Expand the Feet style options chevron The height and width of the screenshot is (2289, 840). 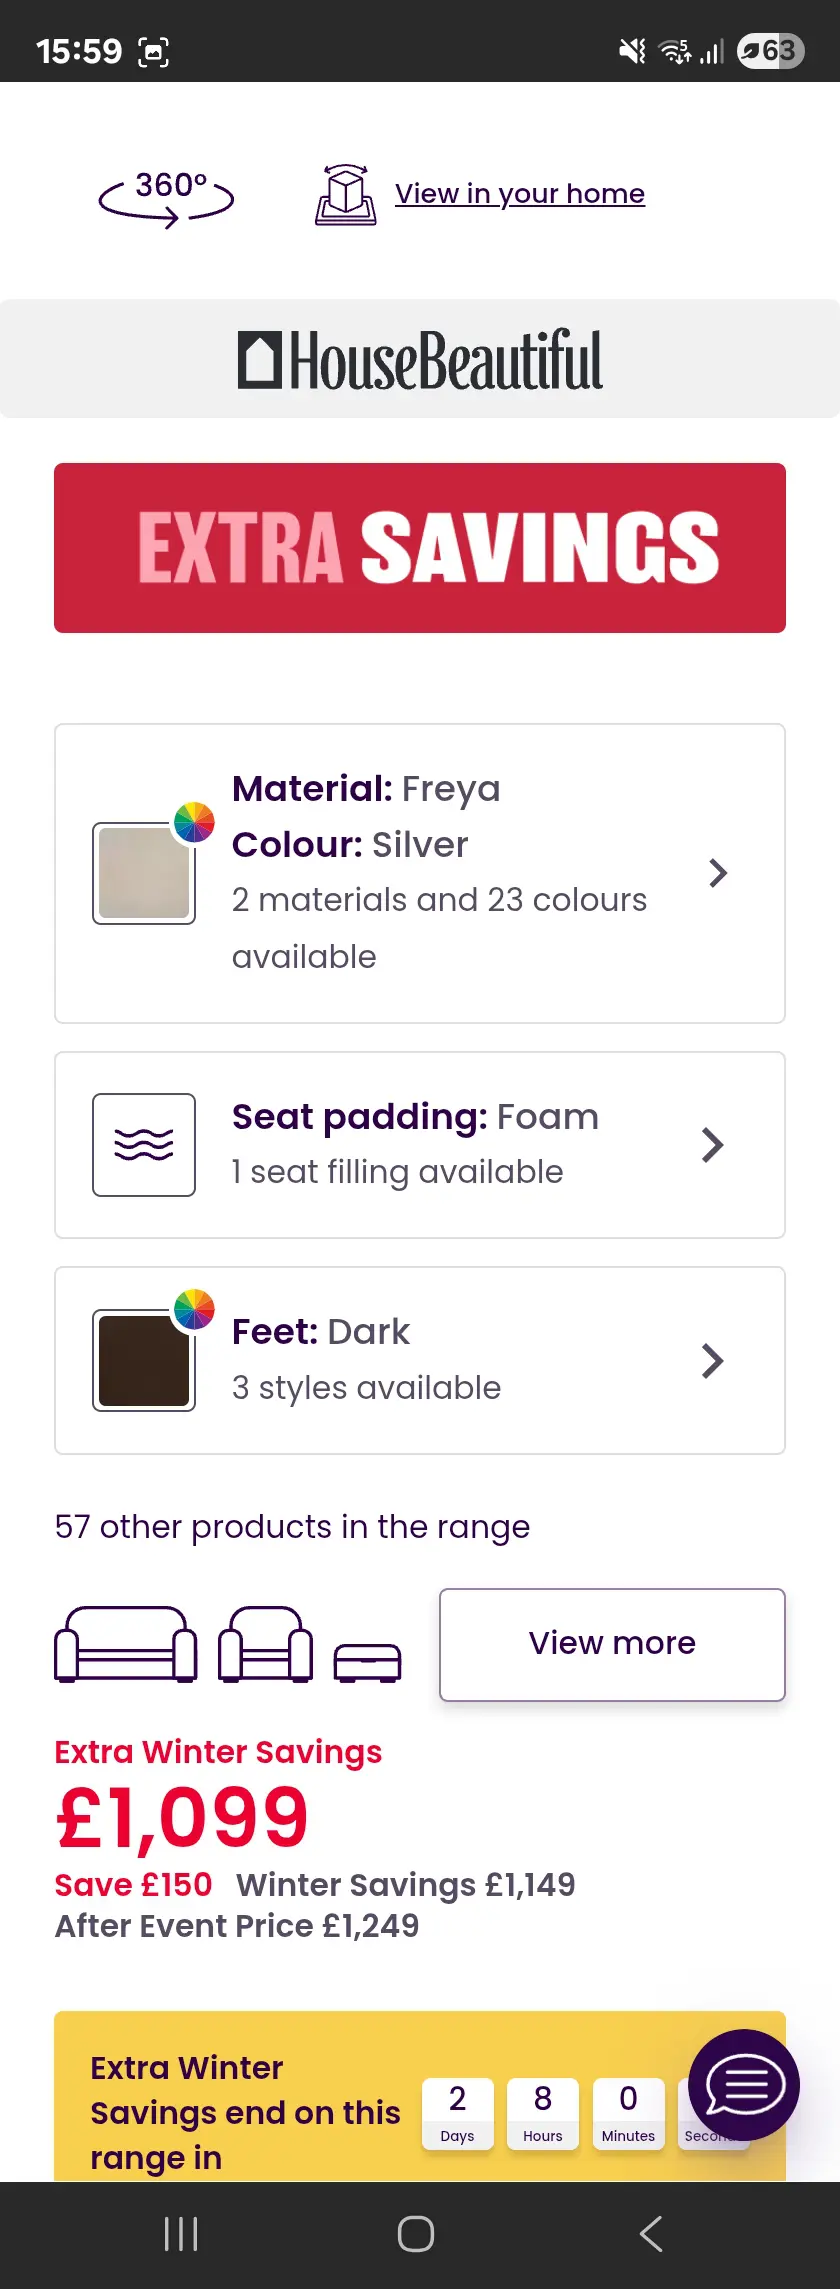click(712, 1360)
